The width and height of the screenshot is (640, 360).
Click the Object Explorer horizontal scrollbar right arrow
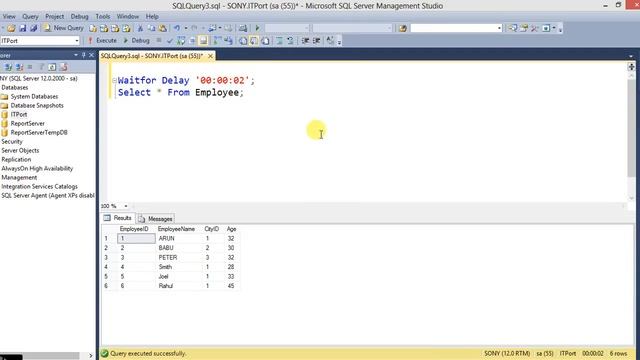click(x=91, y=356)
